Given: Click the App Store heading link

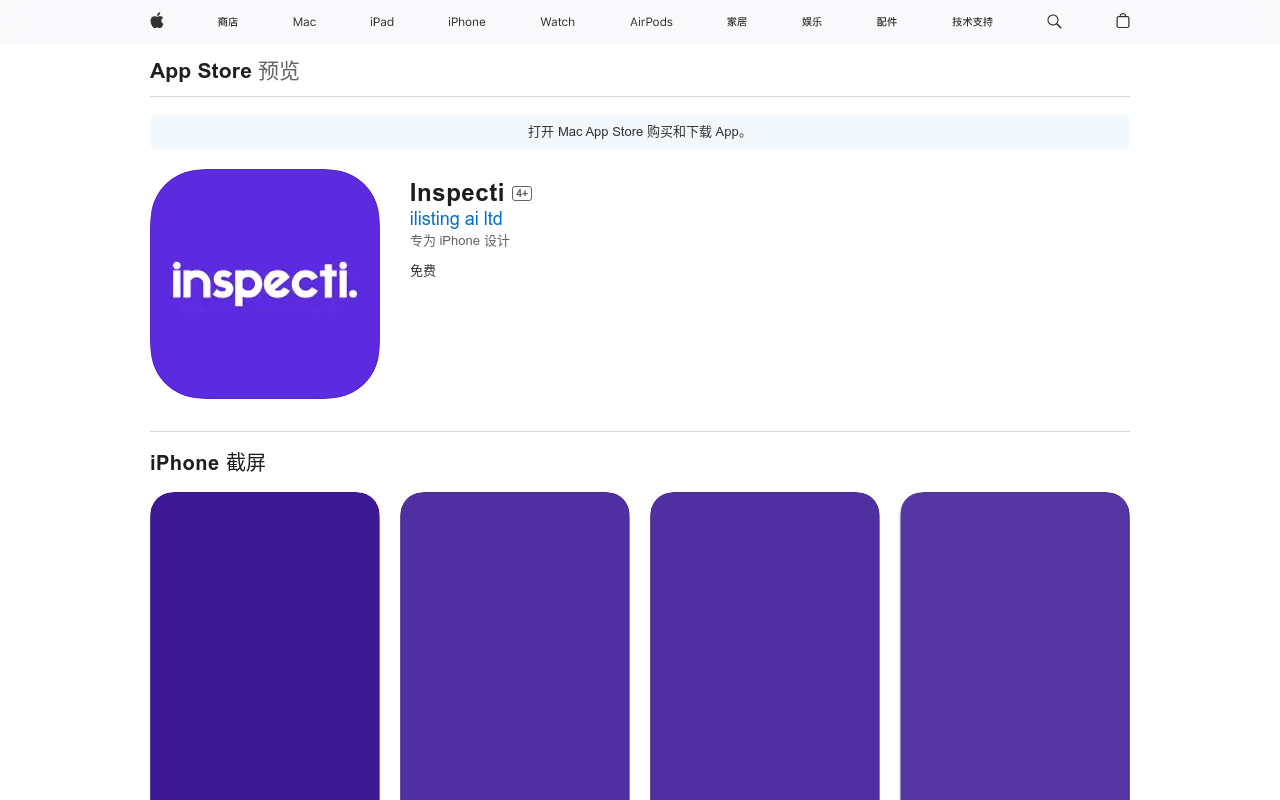Looking at the screenshot, I should click(201, 71).
